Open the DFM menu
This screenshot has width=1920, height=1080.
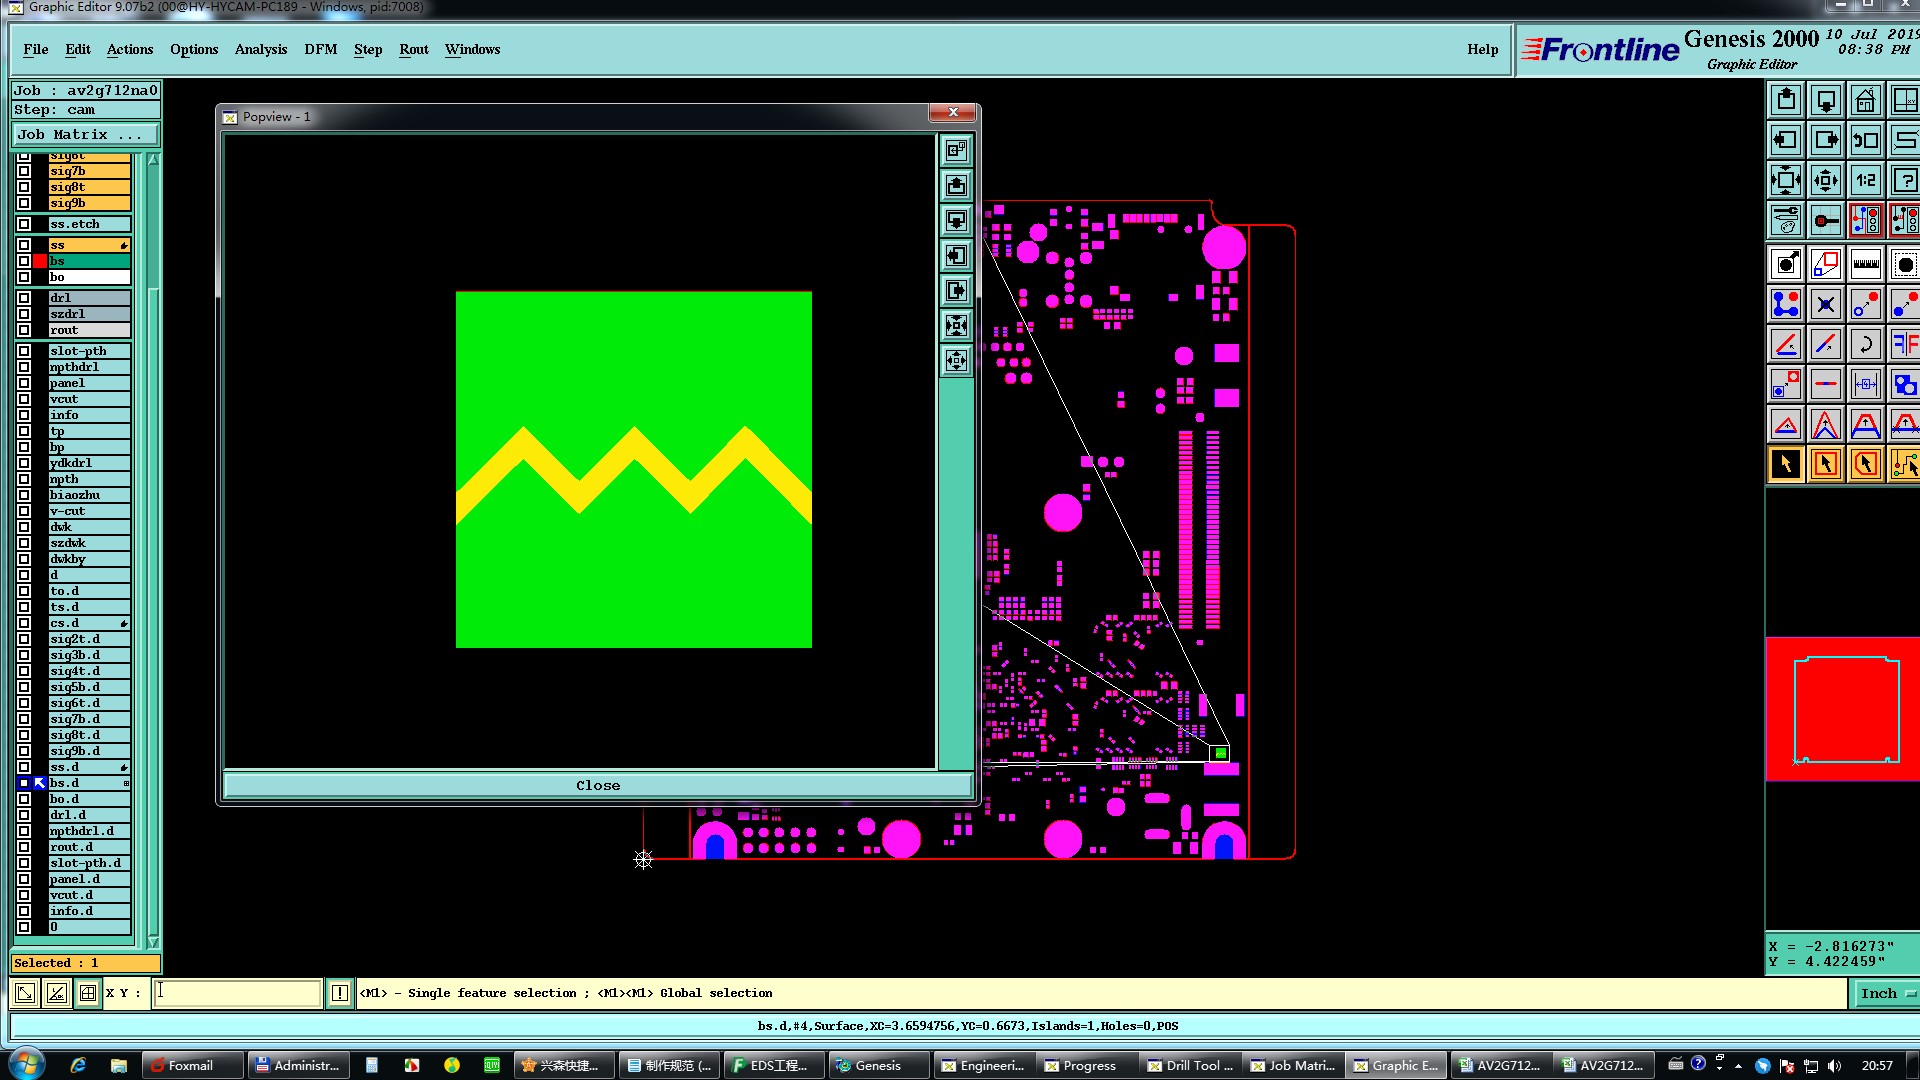[320, 49]
